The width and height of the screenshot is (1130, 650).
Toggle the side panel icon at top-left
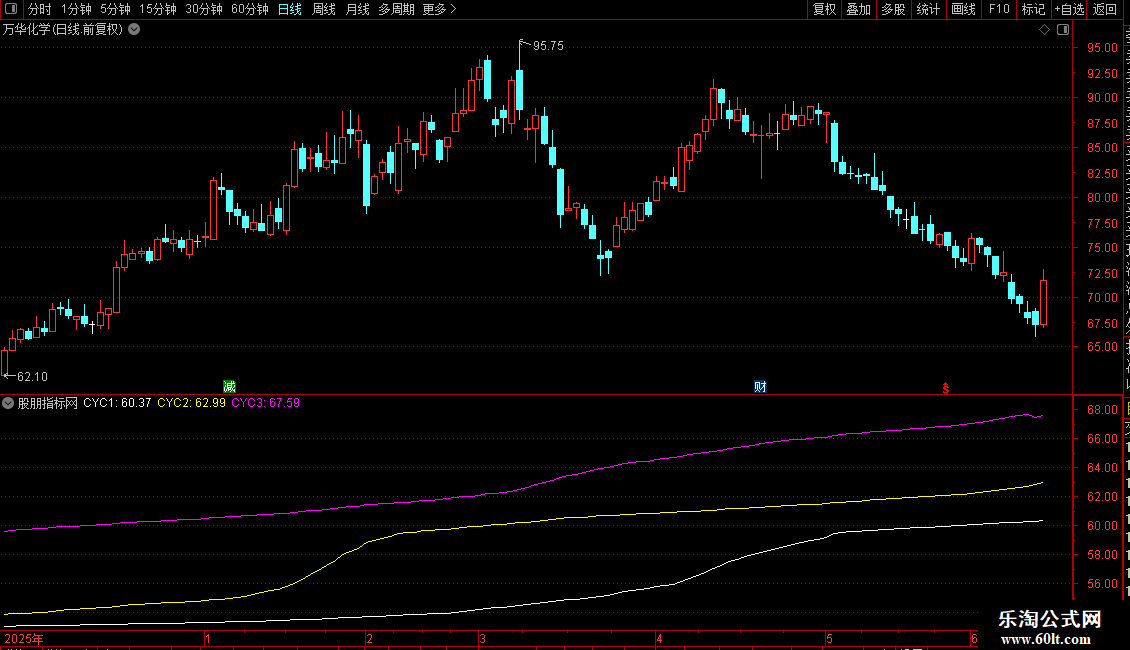tap(11, 9)
